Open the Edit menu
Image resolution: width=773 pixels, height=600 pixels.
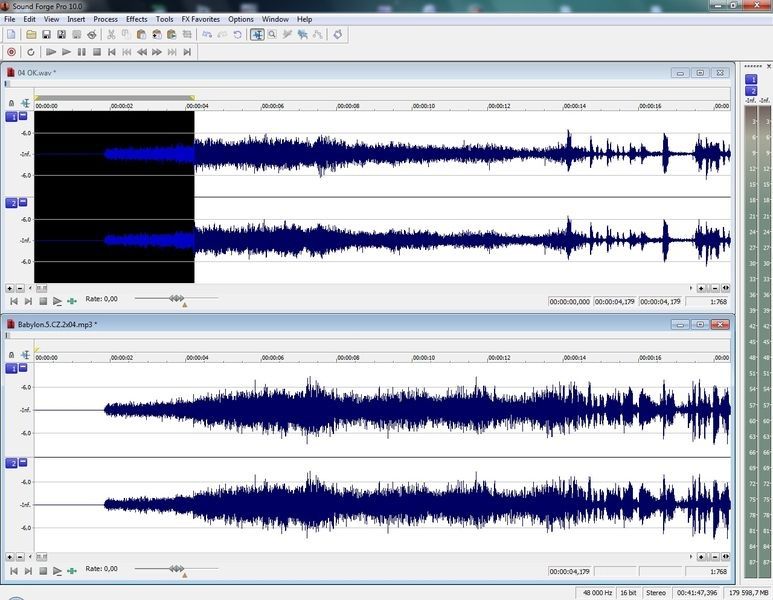click(x=30, y=19)
